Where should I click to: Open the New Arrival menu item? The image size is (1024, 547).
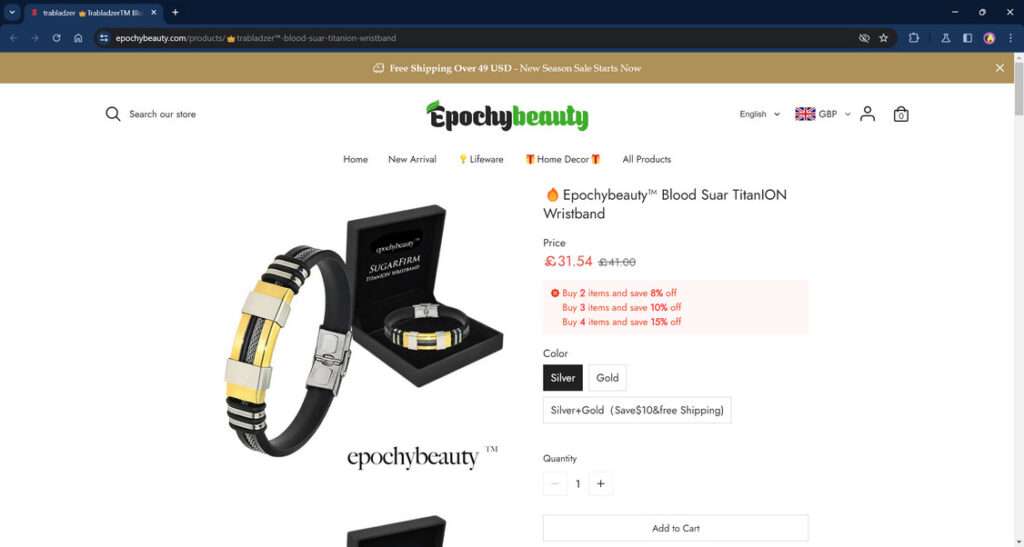[412, 159]
